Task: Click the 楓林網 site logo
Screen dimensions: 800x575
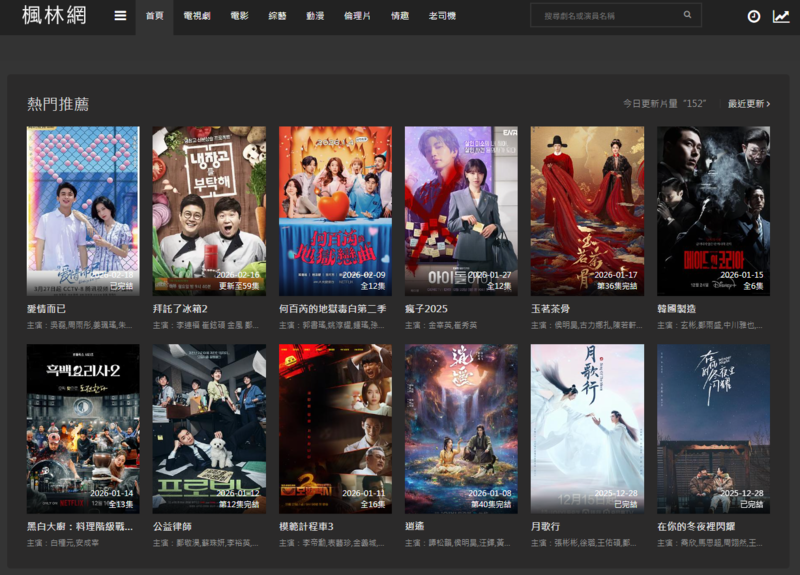Action: click(x=54, y=16)
